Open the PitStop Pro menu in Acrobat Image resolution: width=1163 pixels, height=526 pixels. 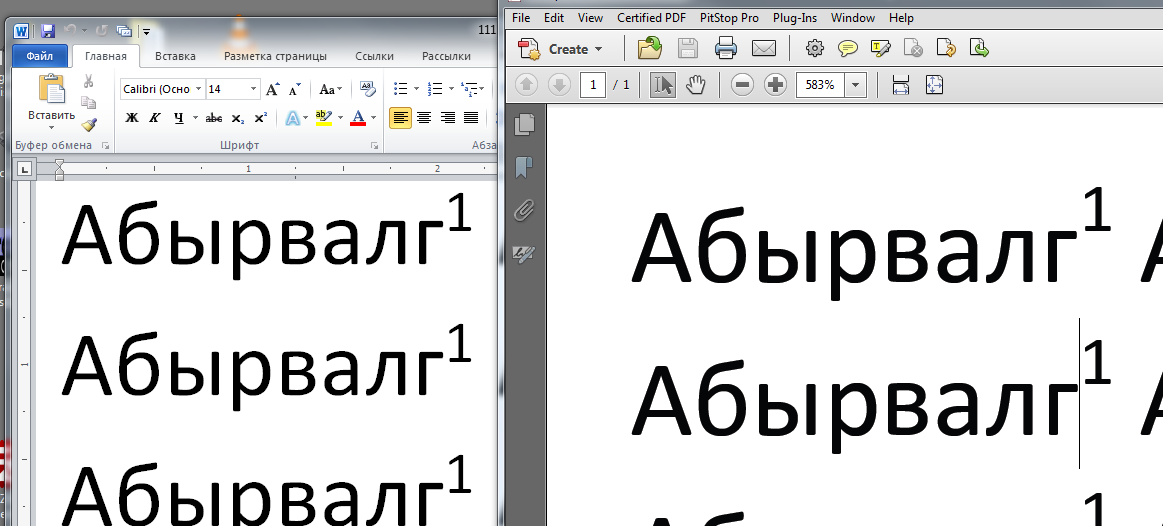click(x=729, y=18)
